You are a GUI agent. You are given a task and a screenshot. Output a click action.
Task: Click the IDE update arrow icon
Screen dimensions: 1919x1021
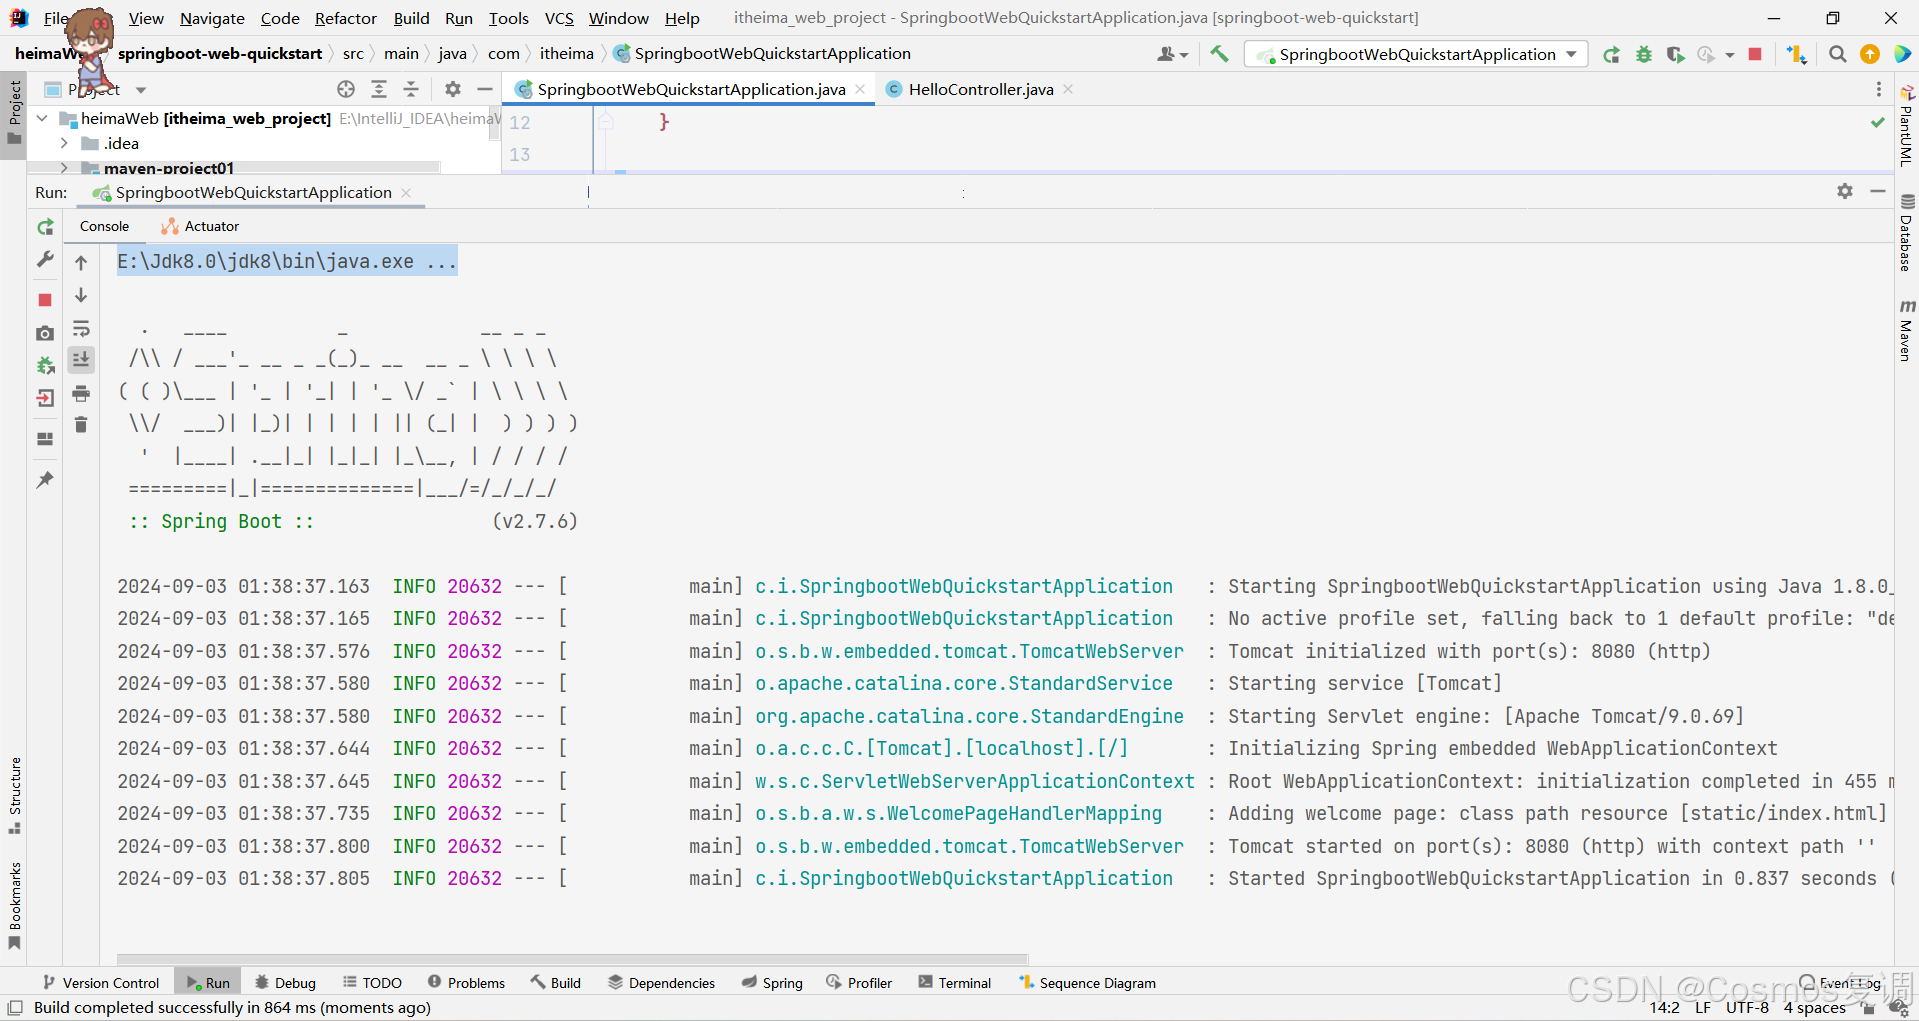pos(1869,54)
